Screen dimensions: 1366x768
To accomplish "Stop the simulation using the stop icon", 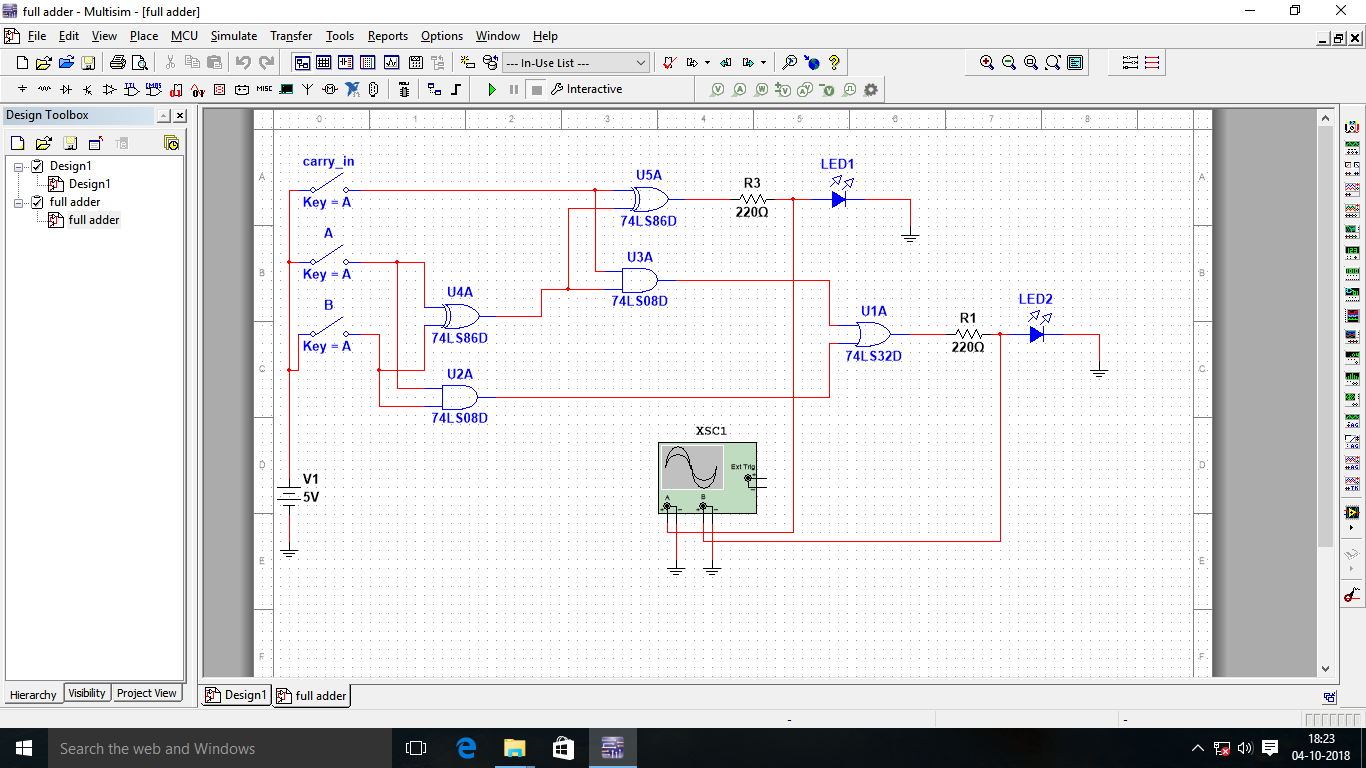I will click(x=537, y=89).
